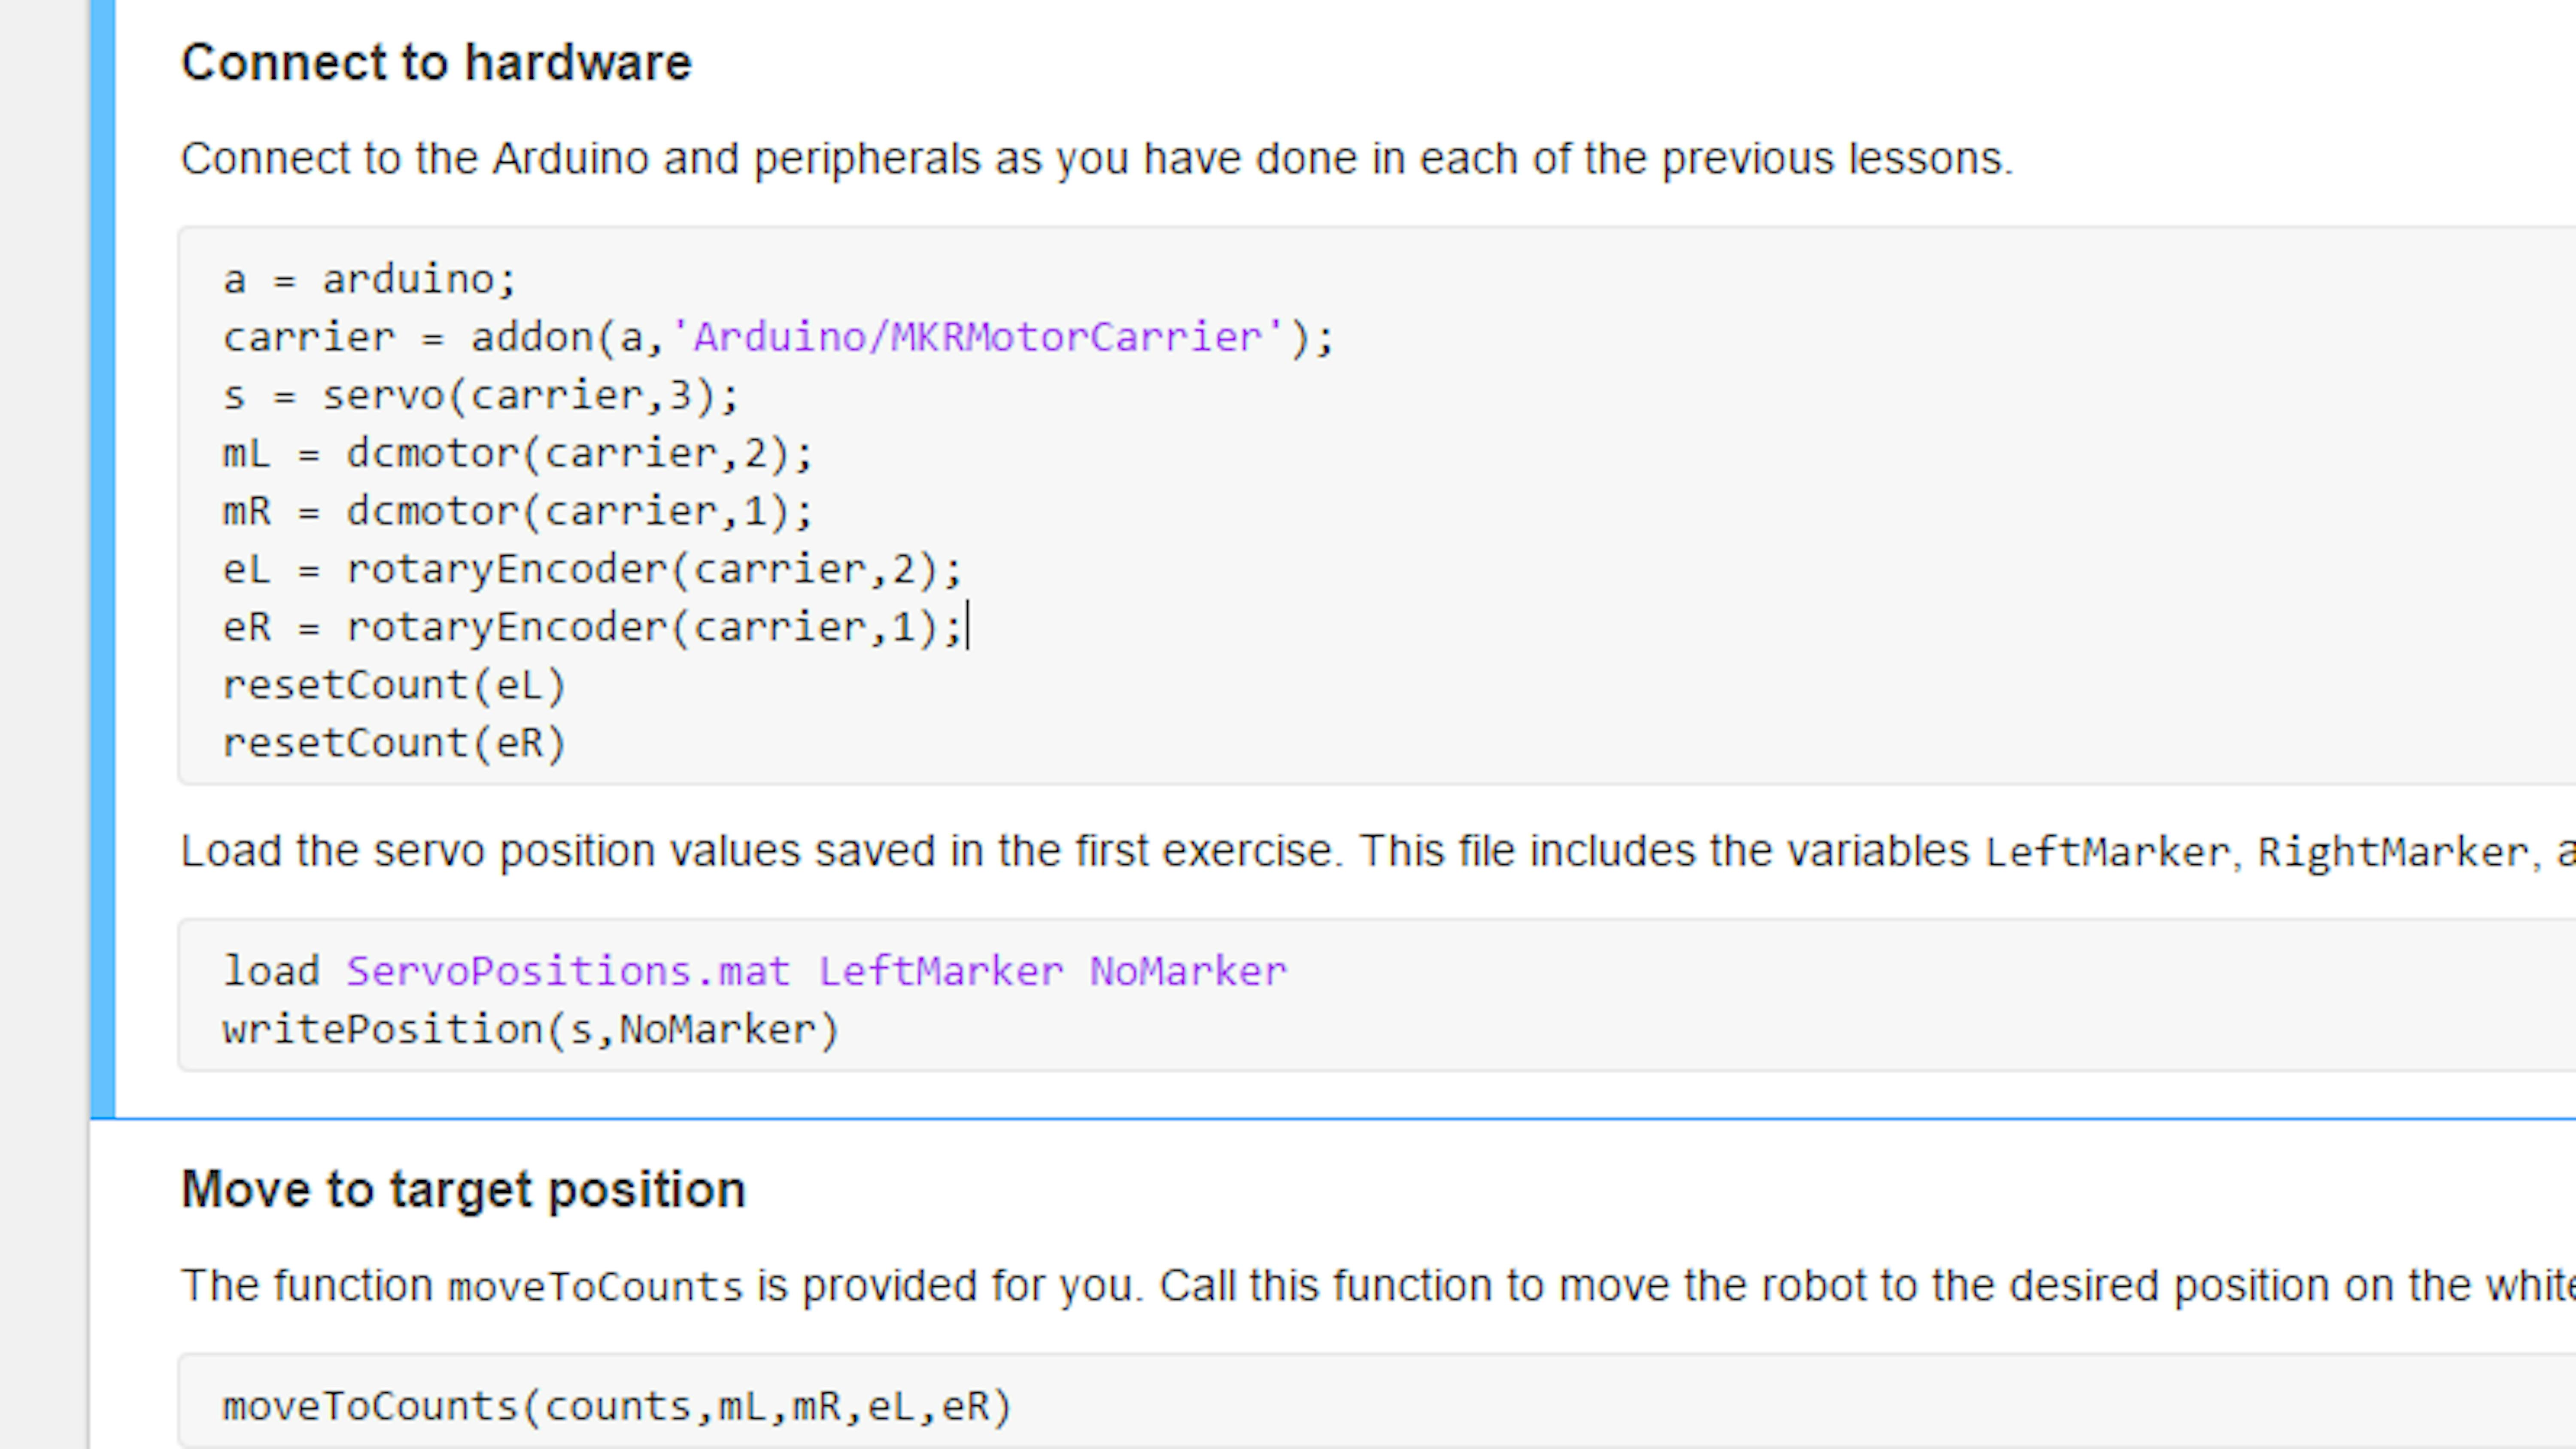Viewport: 2576px width, 1449px height.
Task: Place cursor on the resetCount(eR) line
Action: click(x=394, y=743)
